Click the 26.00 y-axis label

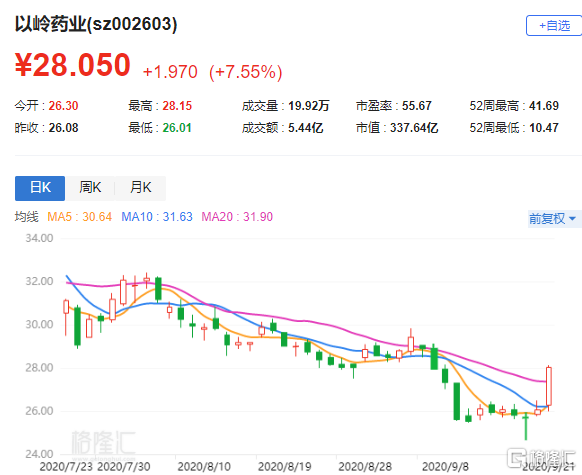point(39,411)
